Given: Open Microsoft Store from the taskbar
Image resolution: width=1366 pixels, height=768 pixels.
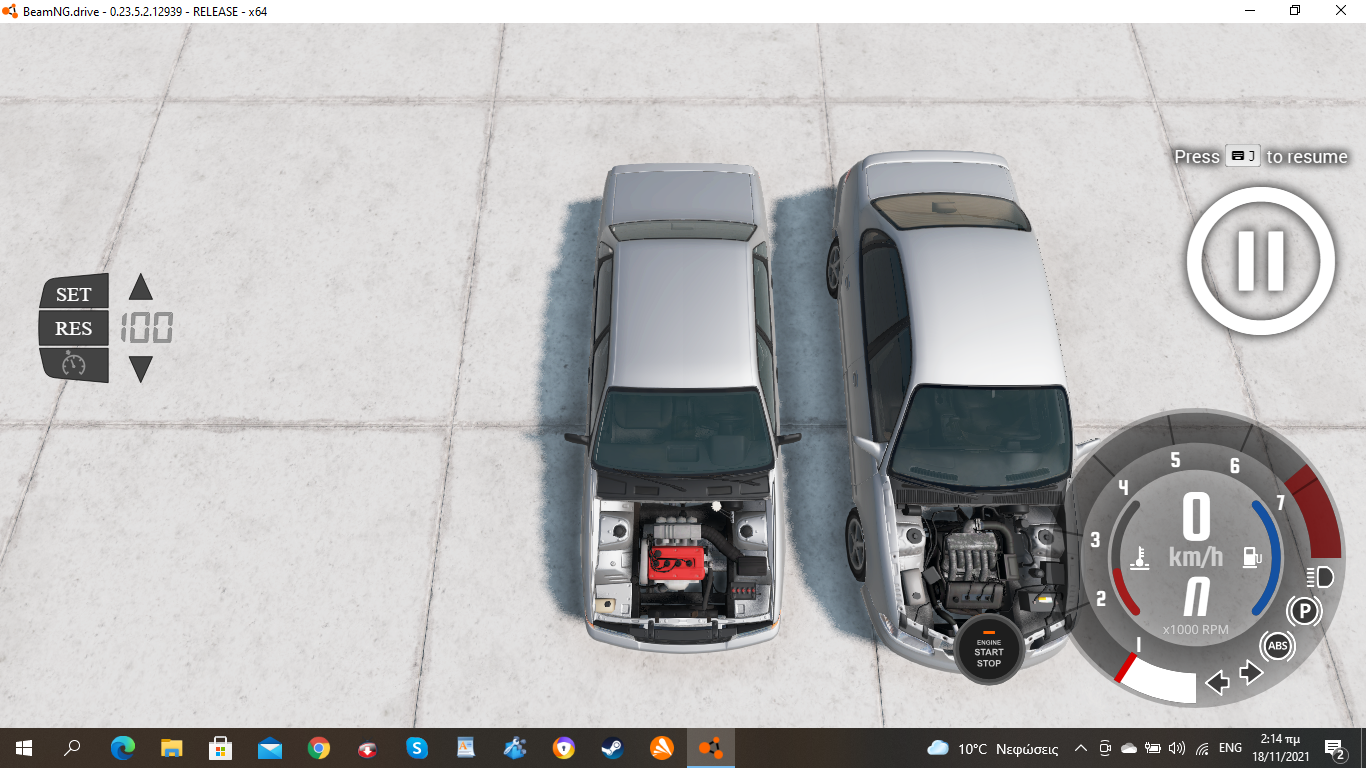Looking at the screenshot, I should pyautogui.click(x=221, y=747).
